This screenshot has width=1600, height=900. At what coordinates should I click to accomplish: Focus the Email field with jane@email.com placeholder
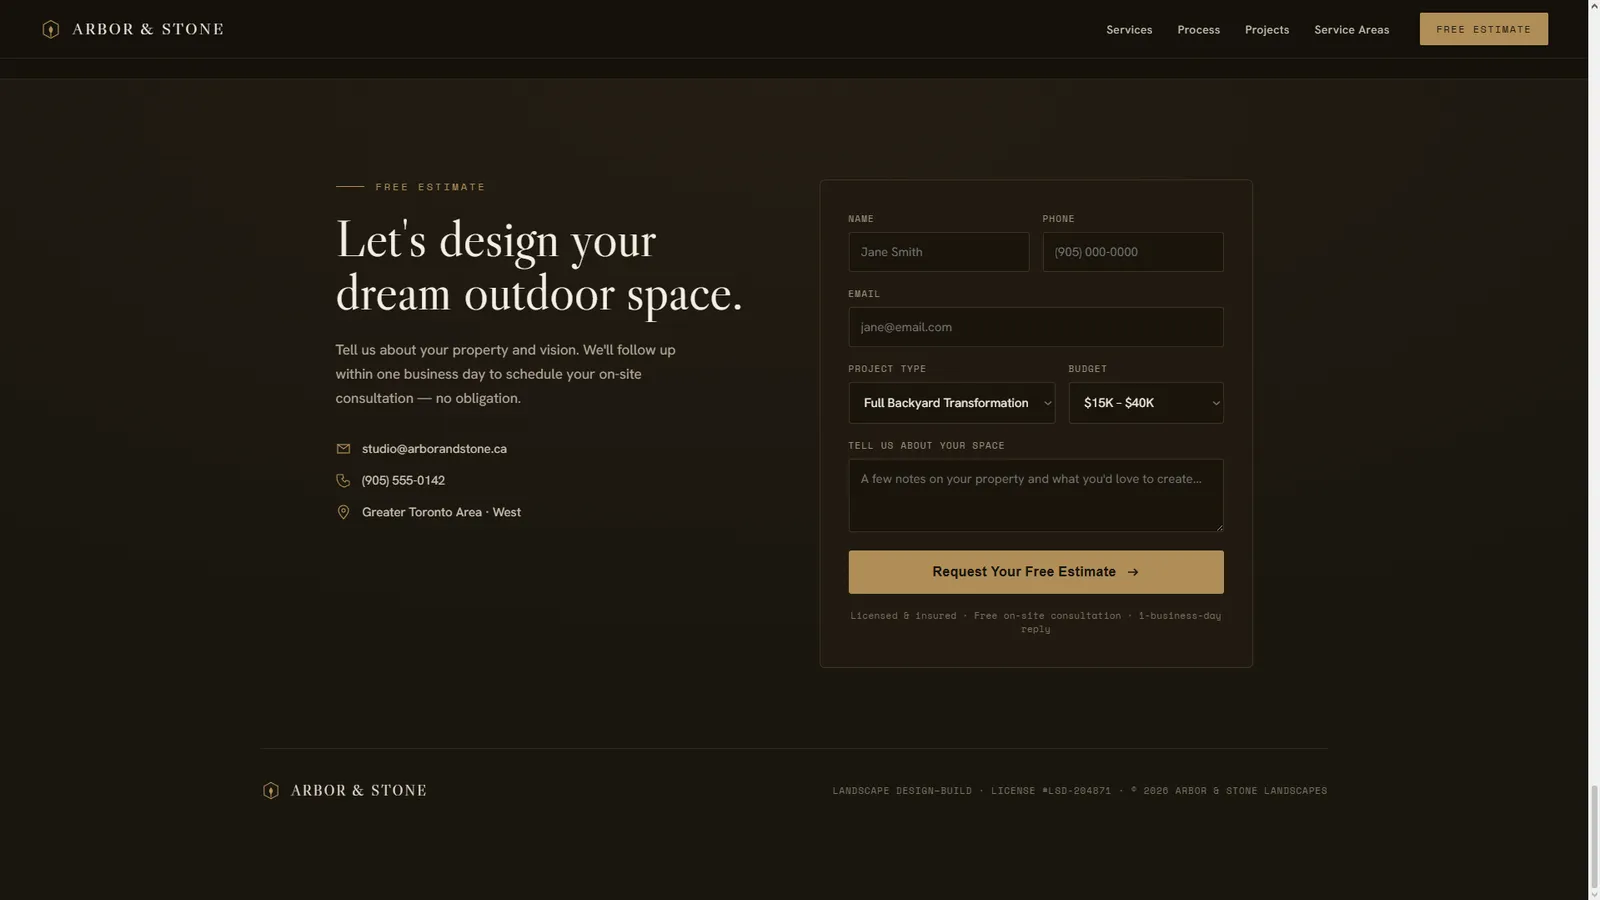(x=1036, y=327)
